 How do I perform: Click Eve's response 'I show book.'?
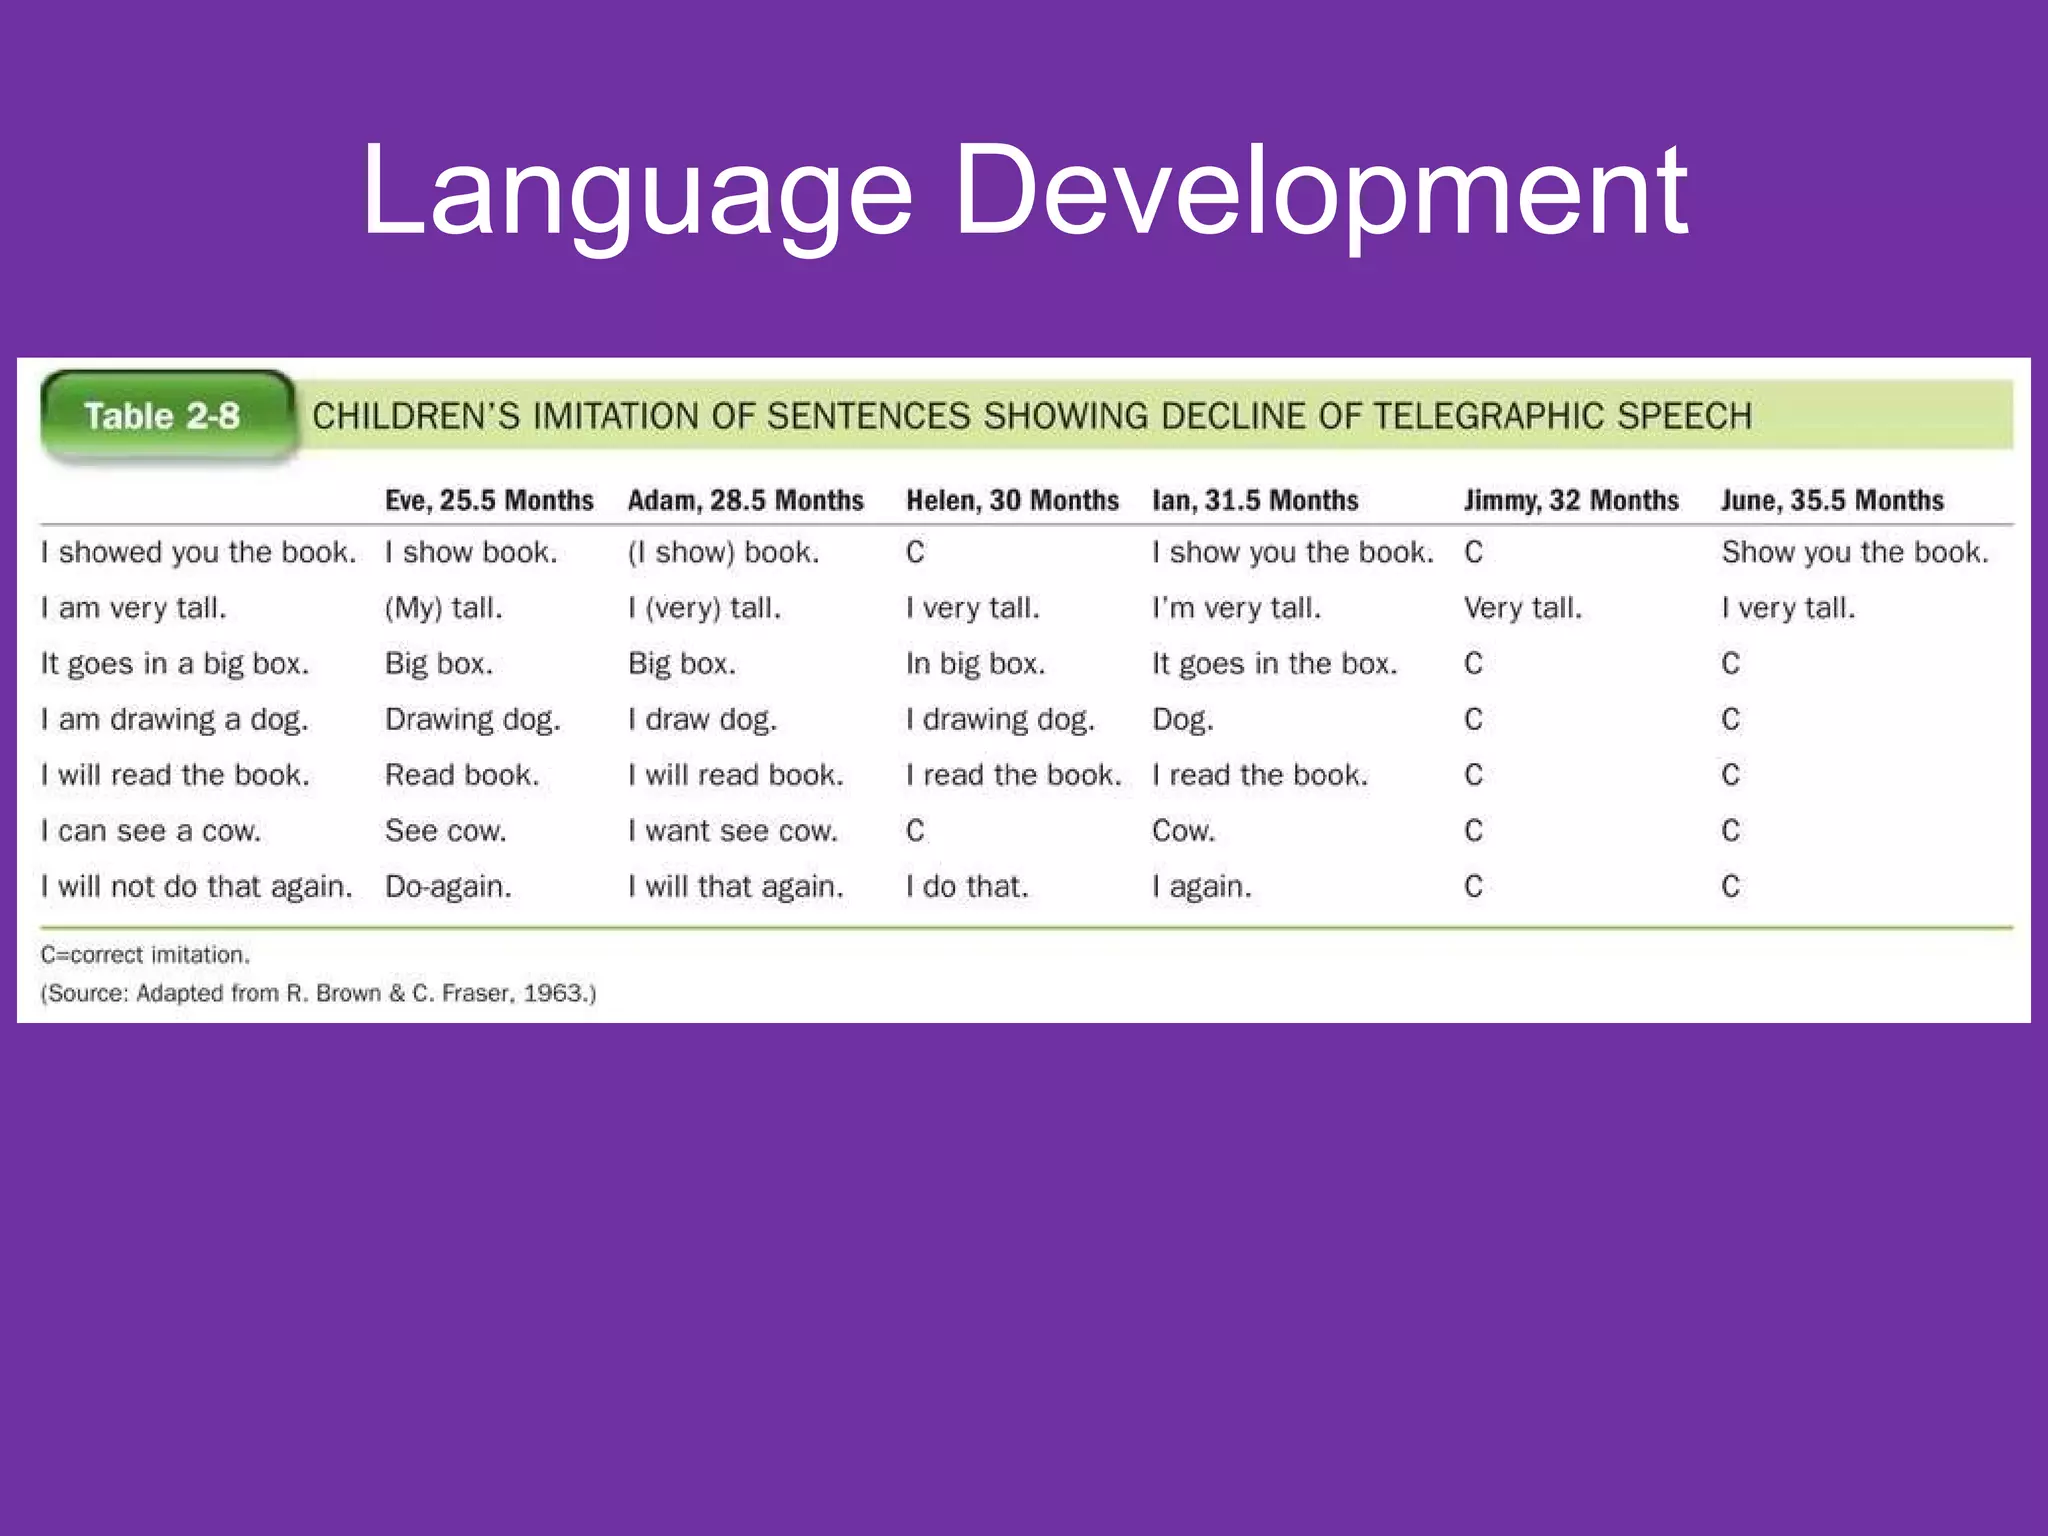[x=471, y=552]
